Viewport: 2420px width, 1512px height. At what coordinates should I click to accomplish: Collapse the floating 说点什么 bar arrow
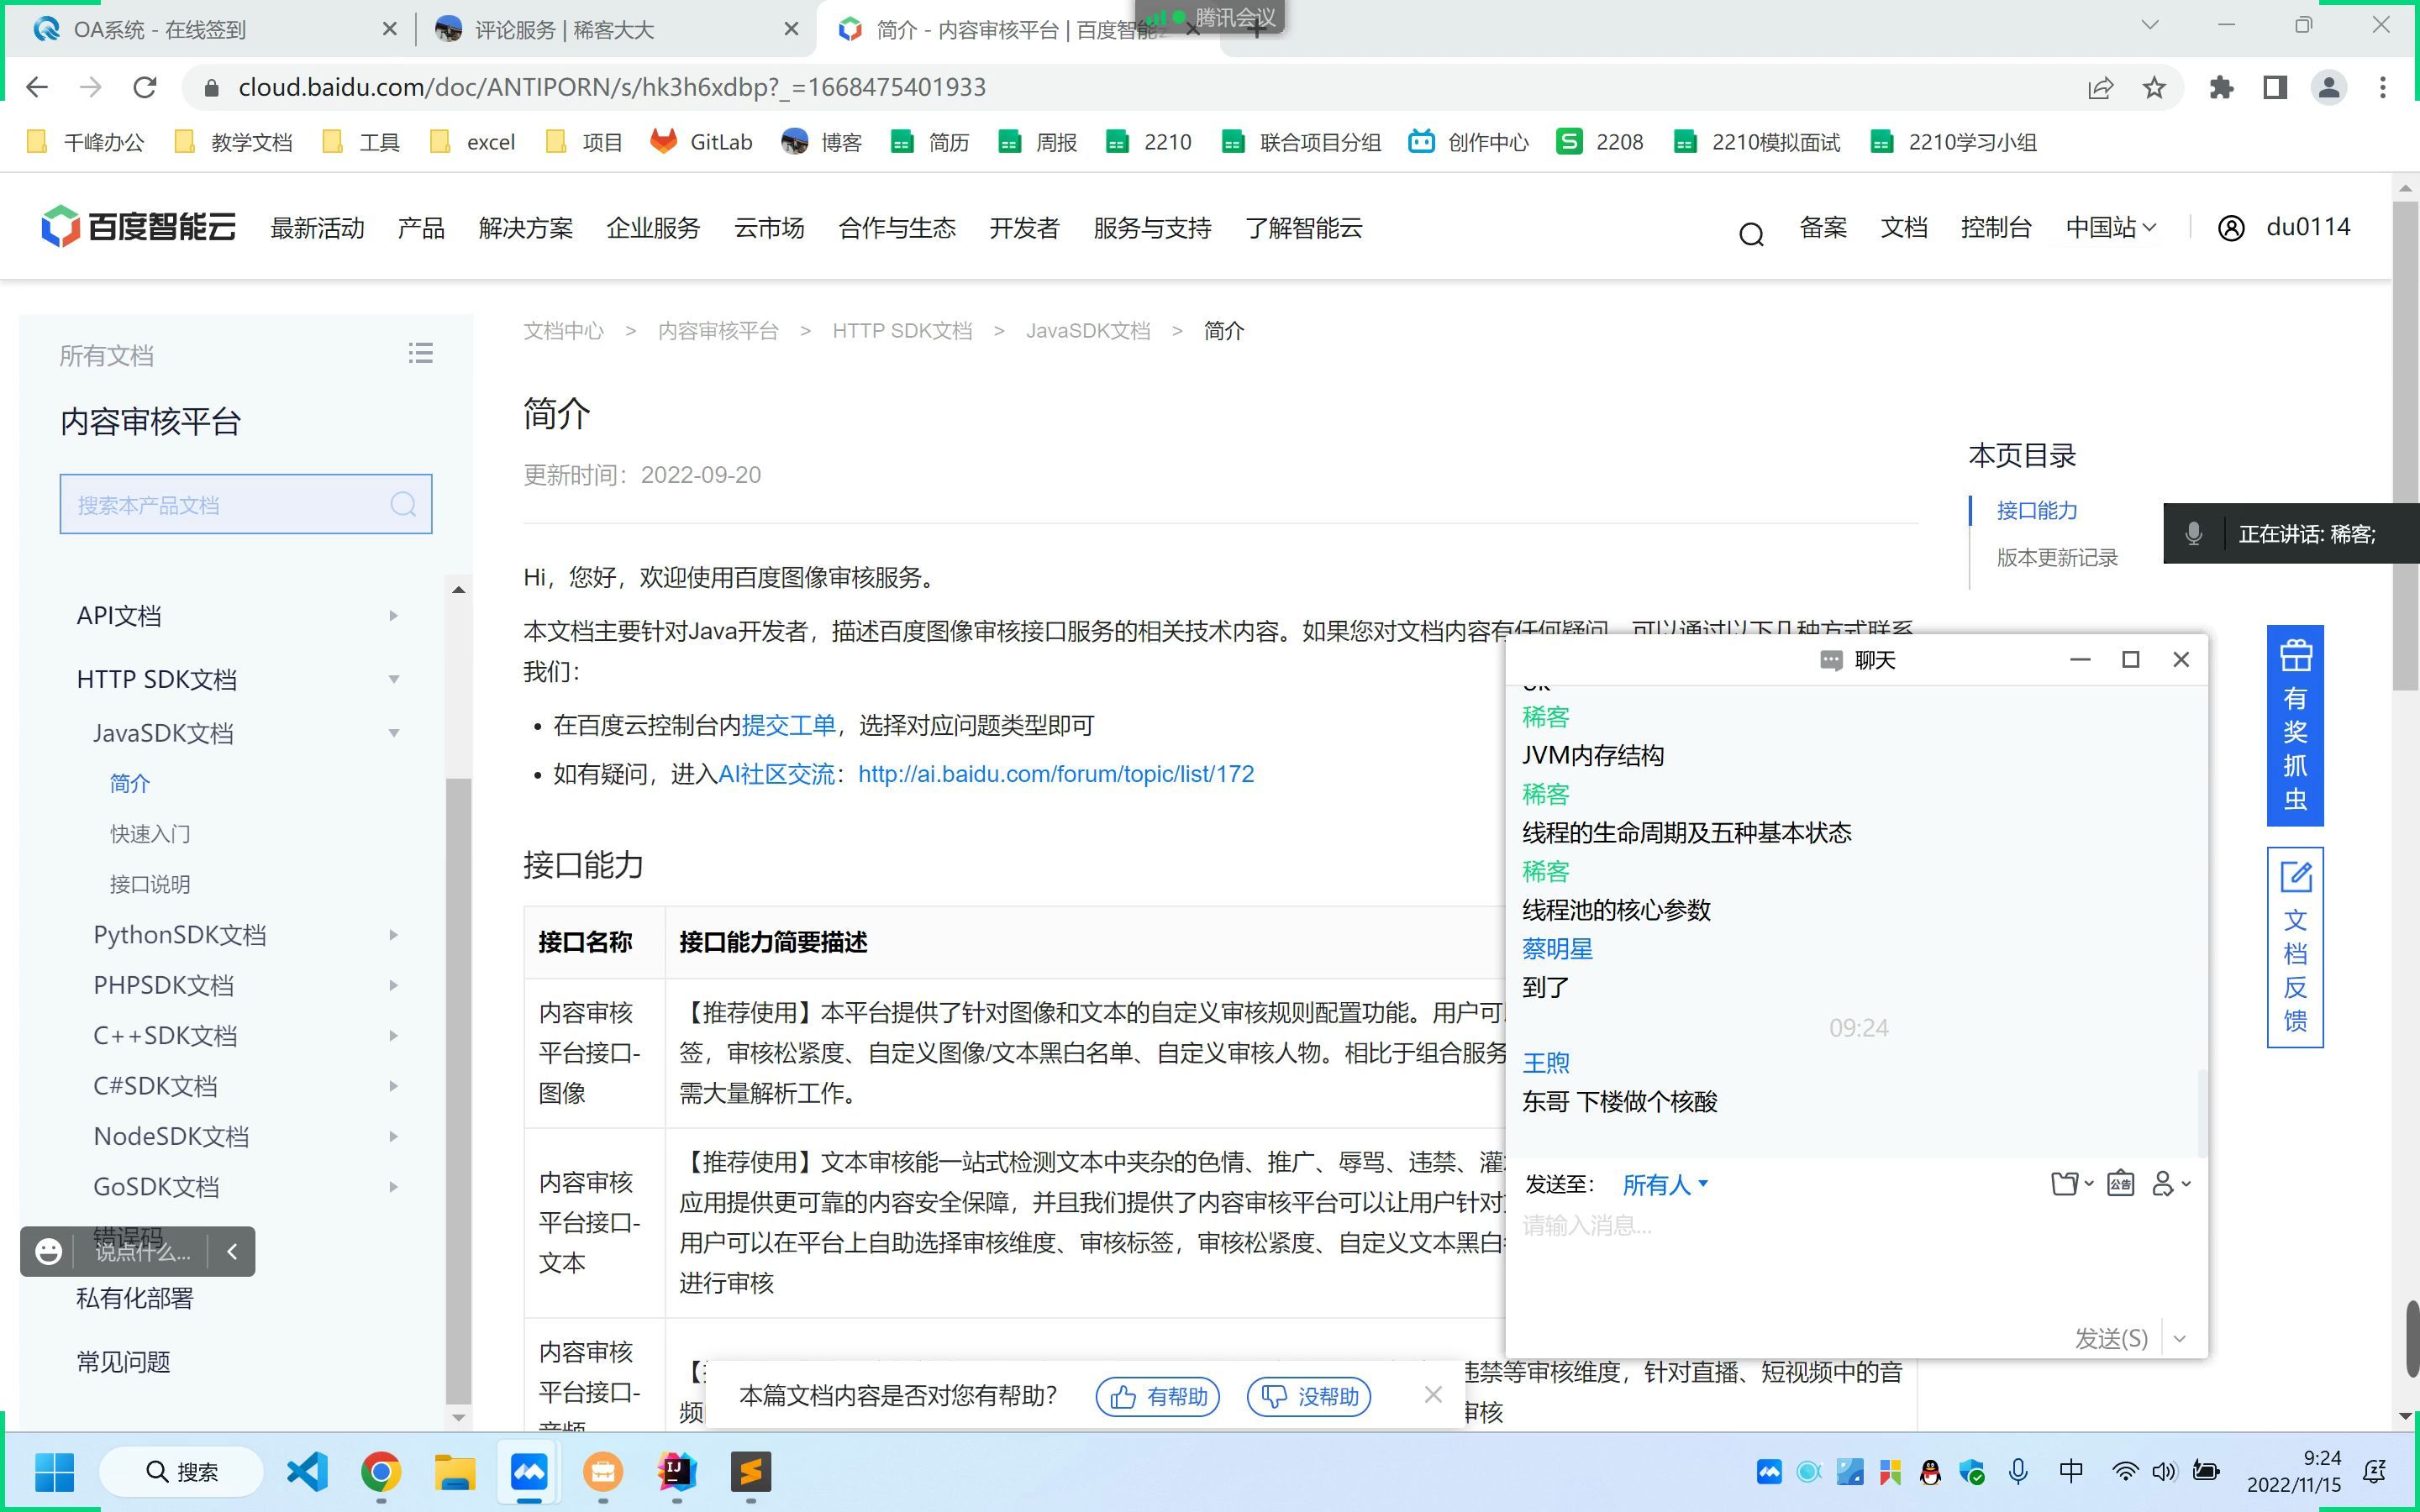coord(232,1251)
